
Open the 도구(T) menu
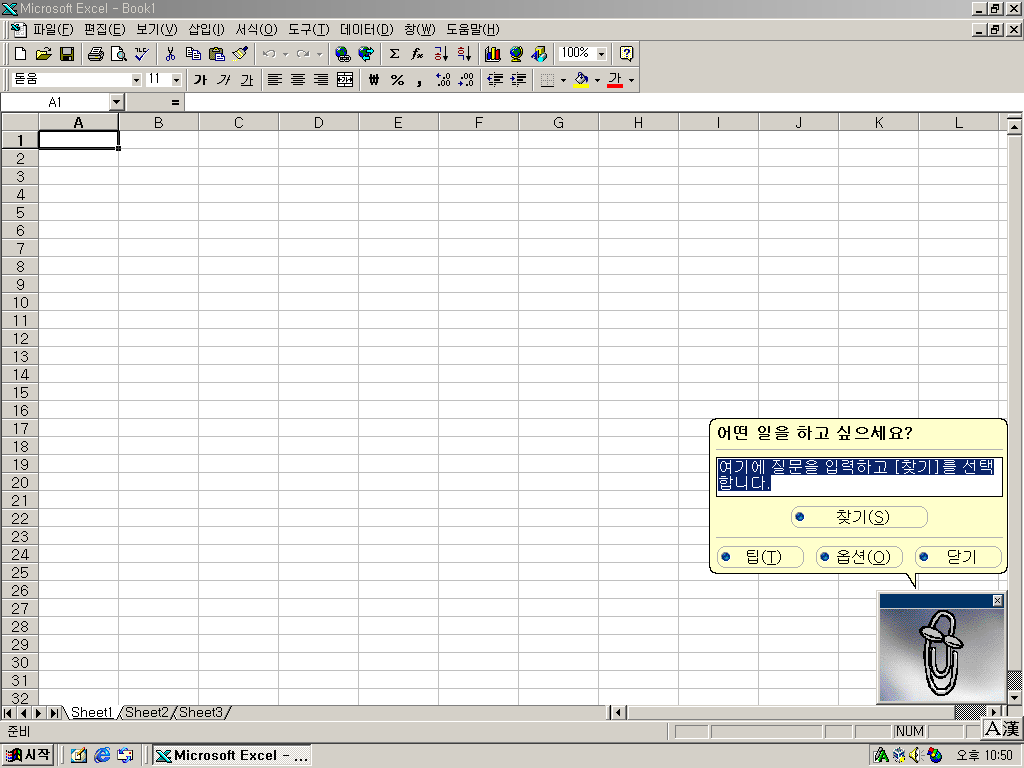coord(309,29)
